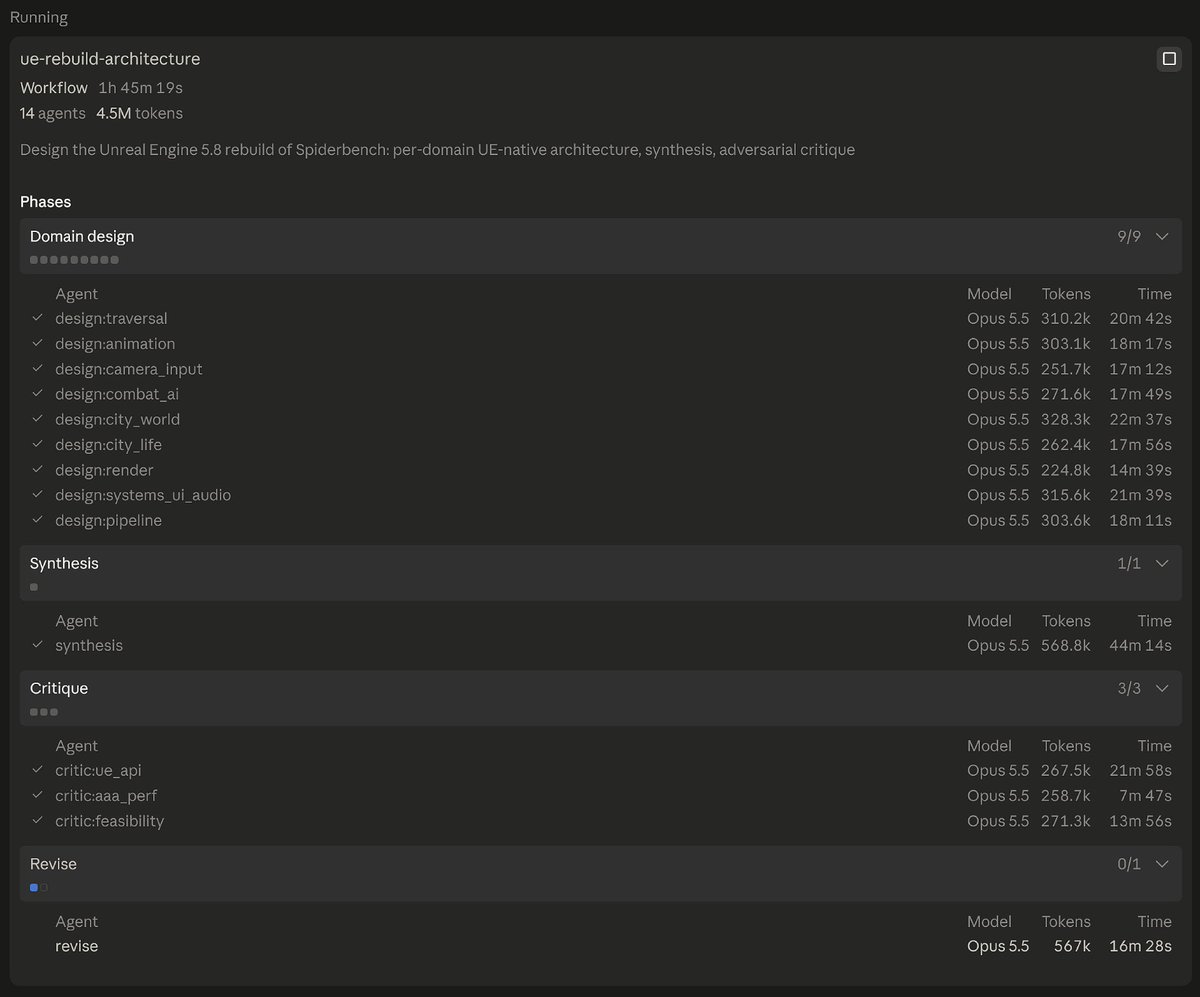Click the Revise phase header title
This screenshot has width=1200, height=997.
coord(53,864)
